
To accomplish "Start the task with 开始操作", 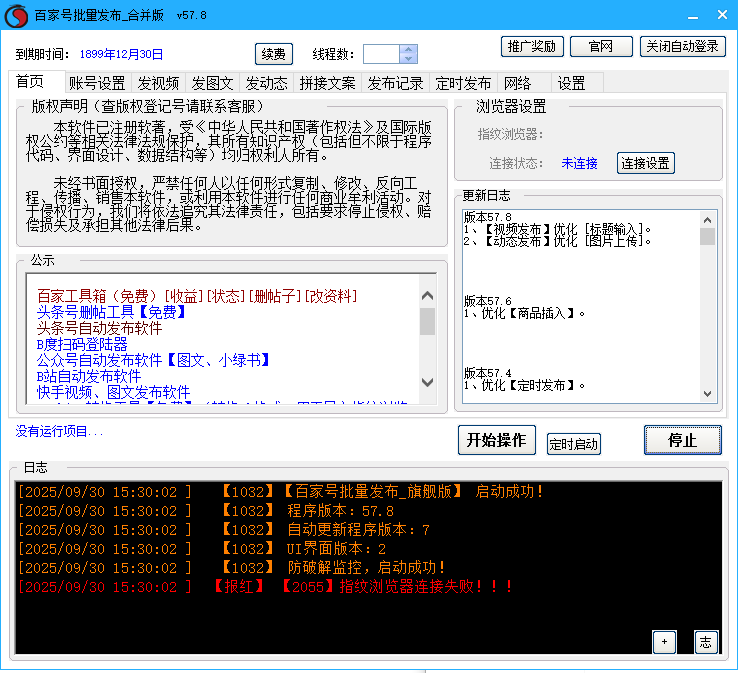I will pyautogui.click(x=497, y=440).
